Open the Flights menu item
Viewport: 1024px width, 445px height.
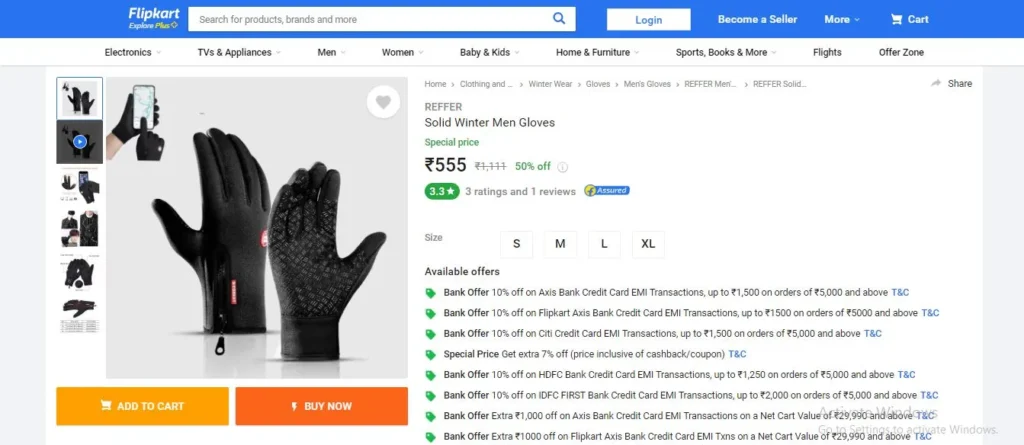click(827, 52)
